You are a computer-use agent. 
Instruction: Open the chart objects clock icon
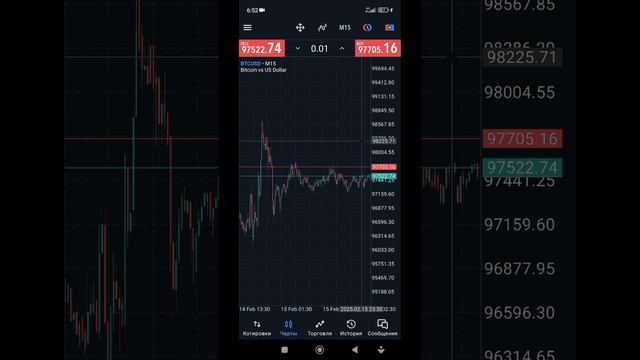(x=367, y=27)
